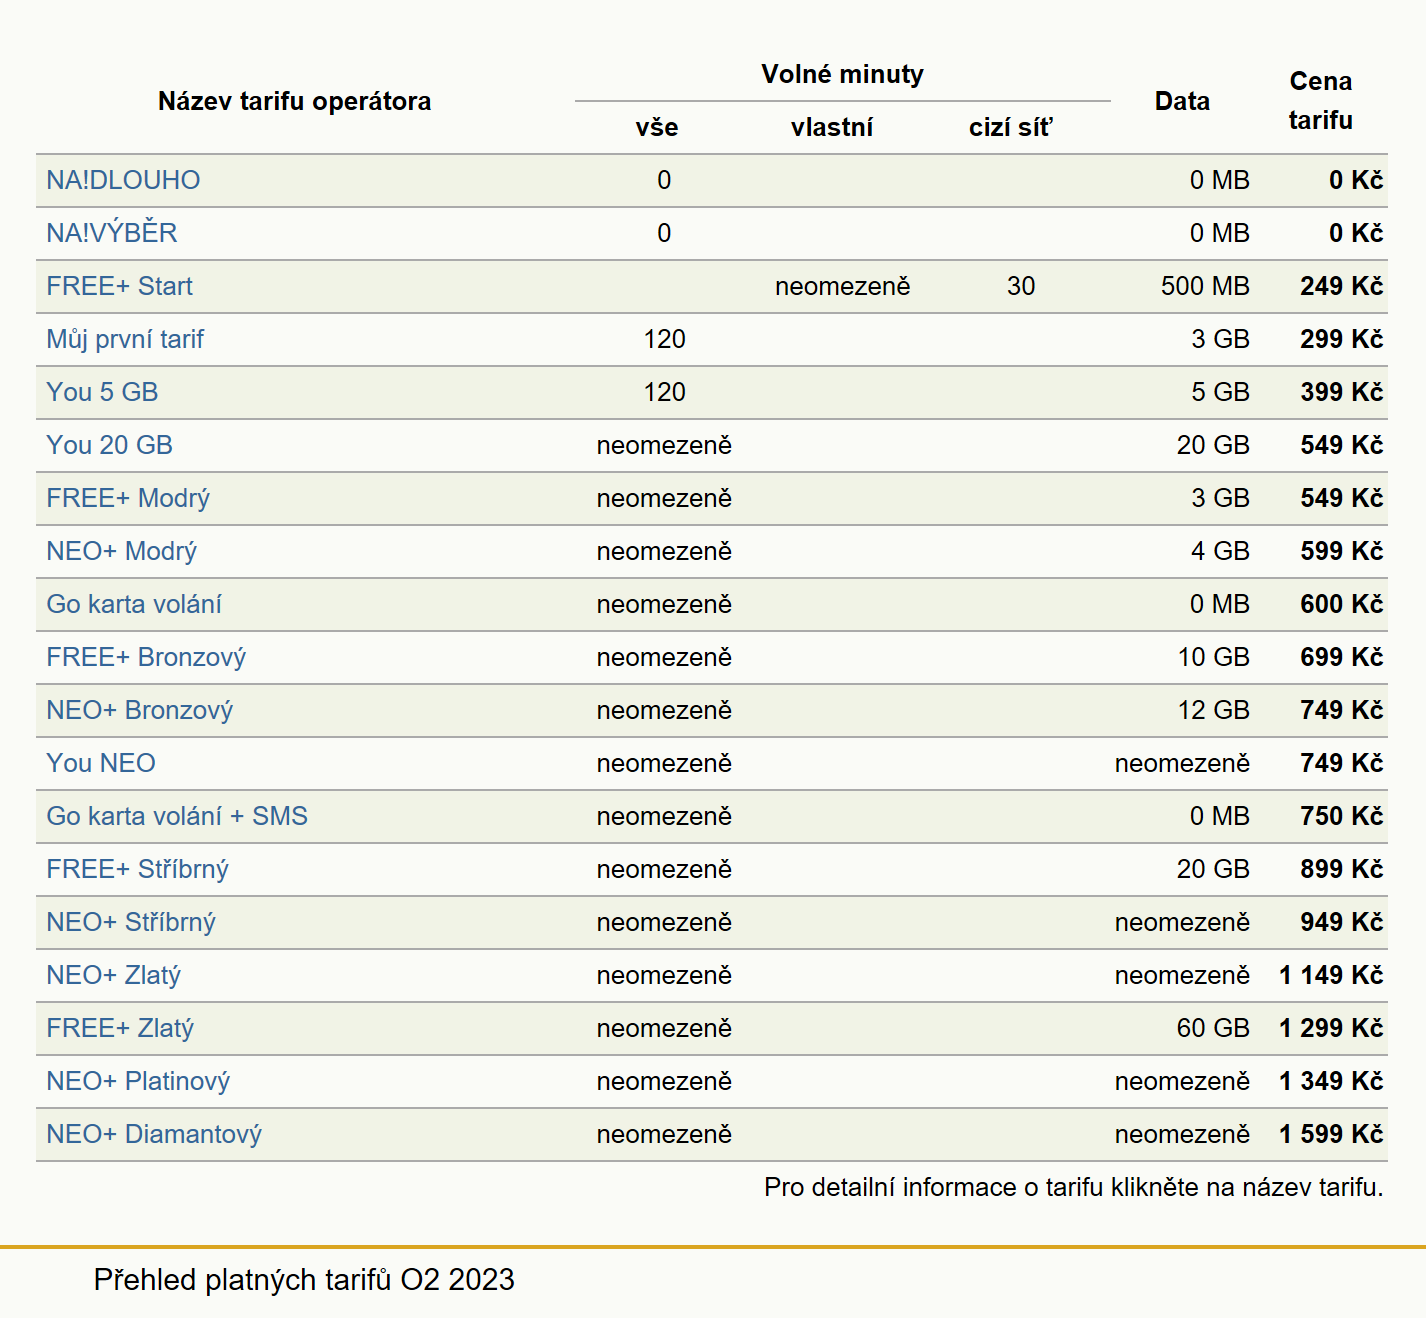The width and height of the screenshot is (1426, 1318).
Task: Open the FREE+ Modrý tariff link
Action: click(128, 498)
